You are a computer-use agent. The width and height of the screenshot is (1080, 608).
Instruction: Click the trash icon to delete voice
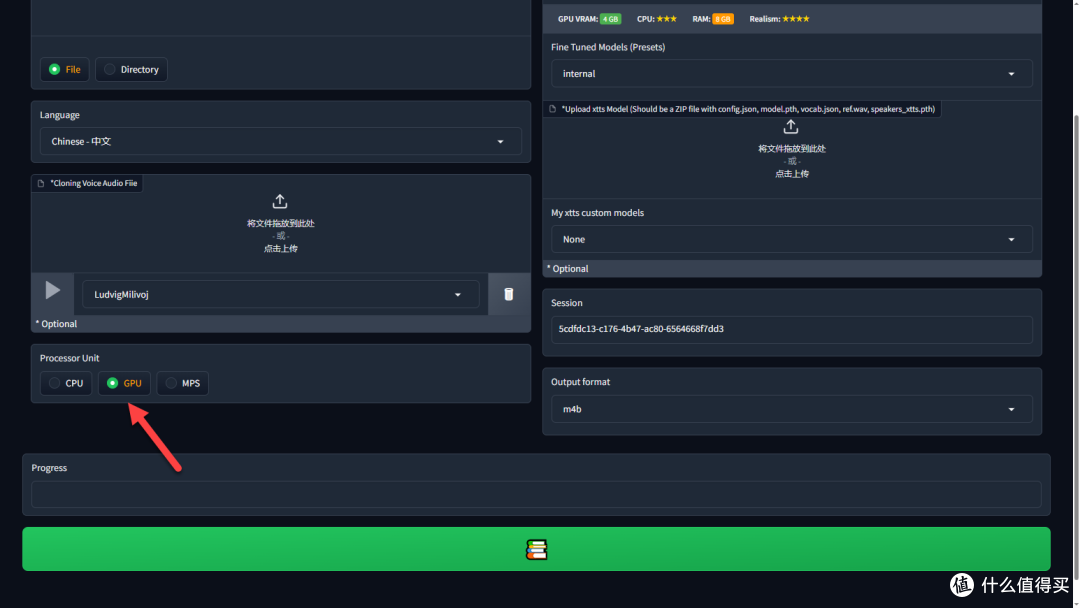(508, 294)
